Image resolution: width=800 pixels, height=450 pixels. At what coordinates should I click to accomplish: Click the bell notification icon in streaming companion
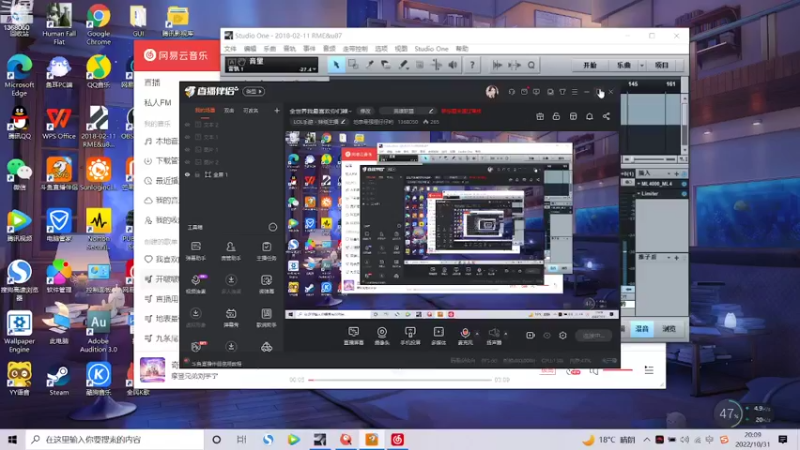tap(589, 116)
